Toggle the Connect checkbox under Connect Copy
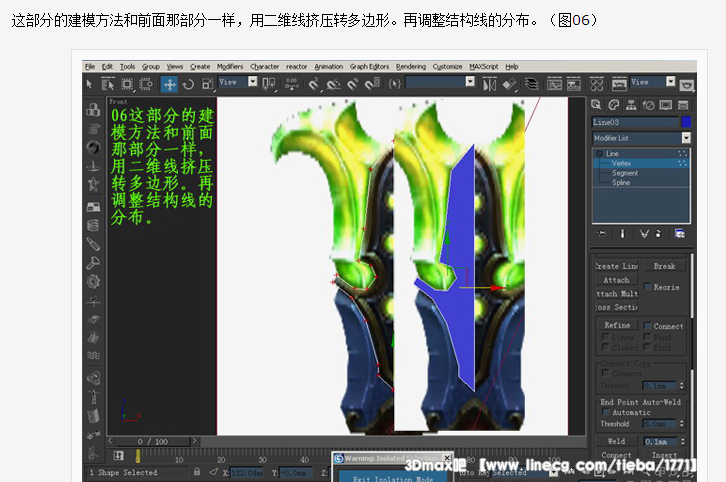This screenshot has height=482, width=726. point(605,373)
